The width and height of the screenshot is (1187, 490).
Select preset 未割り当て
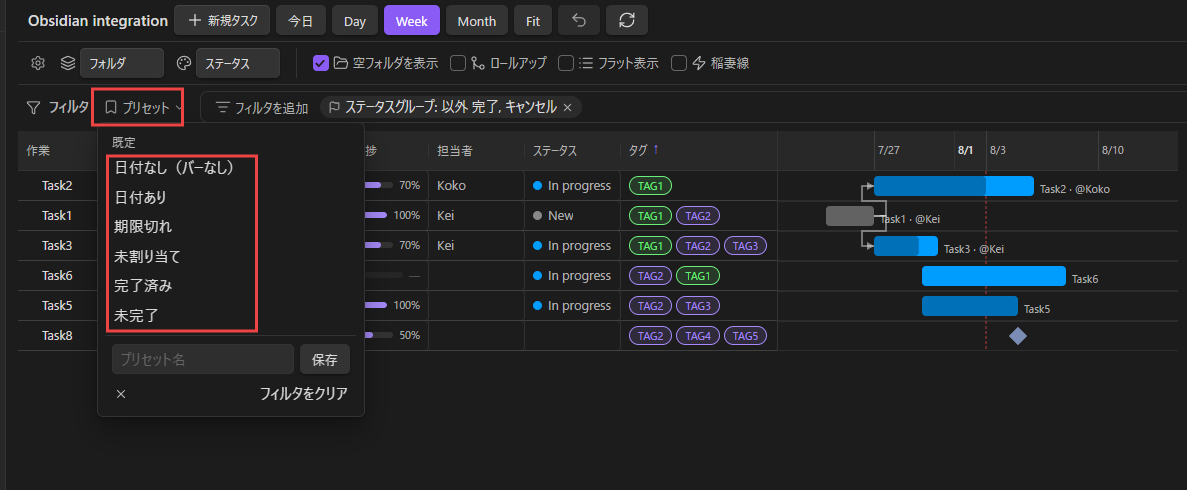148,256
